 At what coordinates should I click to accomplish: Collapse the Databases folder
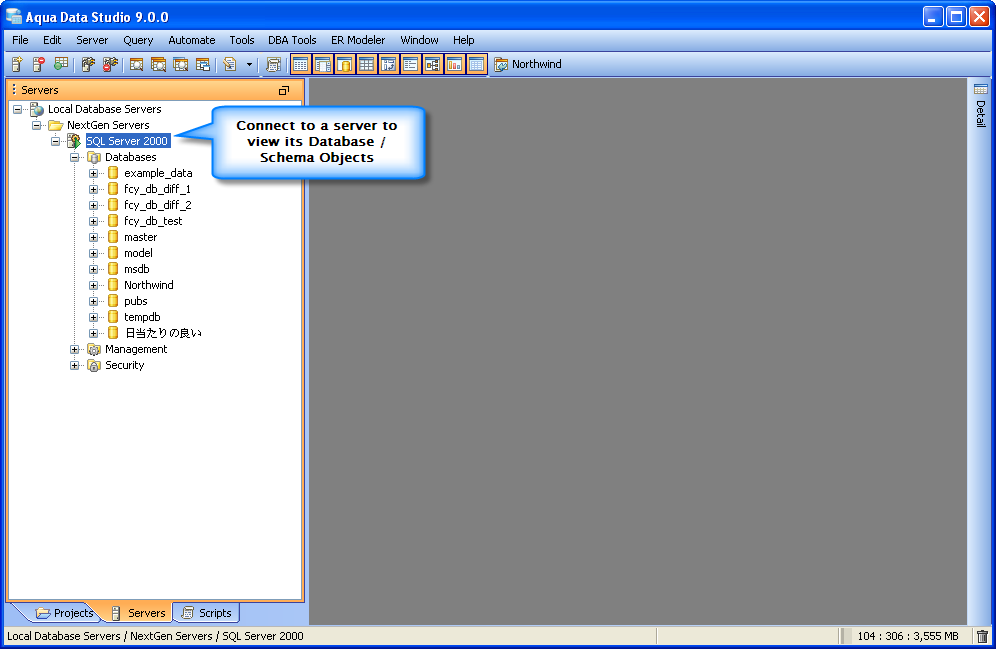point(74,157)
